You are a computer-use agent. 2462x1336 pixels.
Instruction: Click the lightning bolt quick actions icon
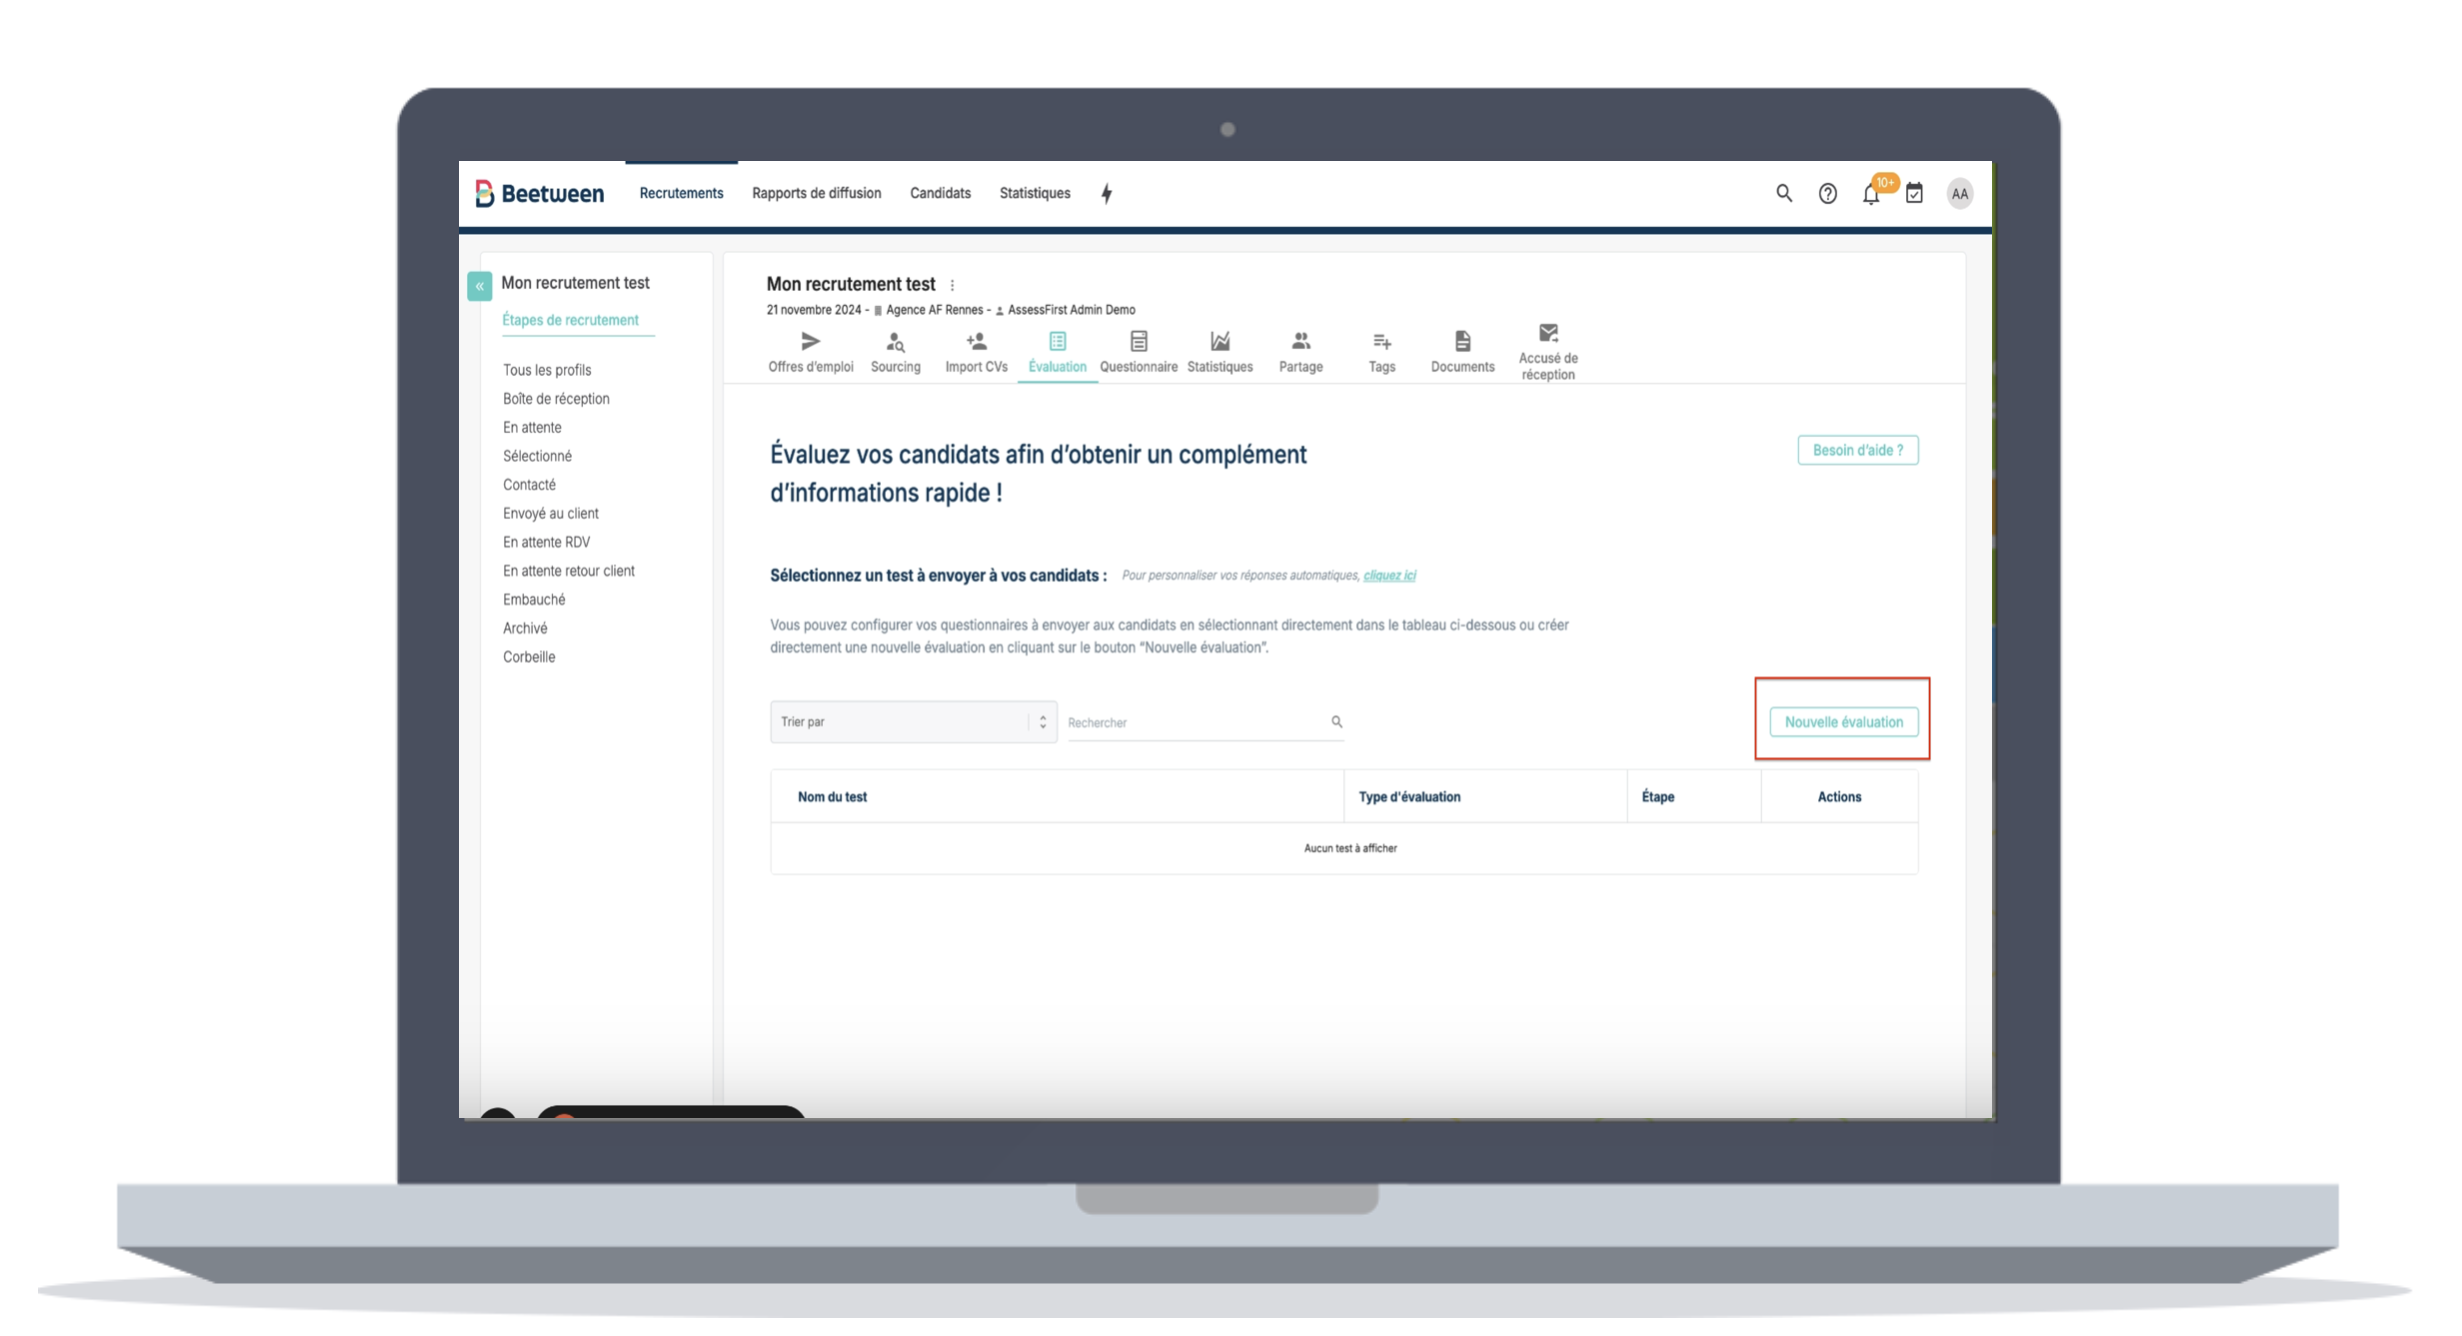click(1106, 194)
